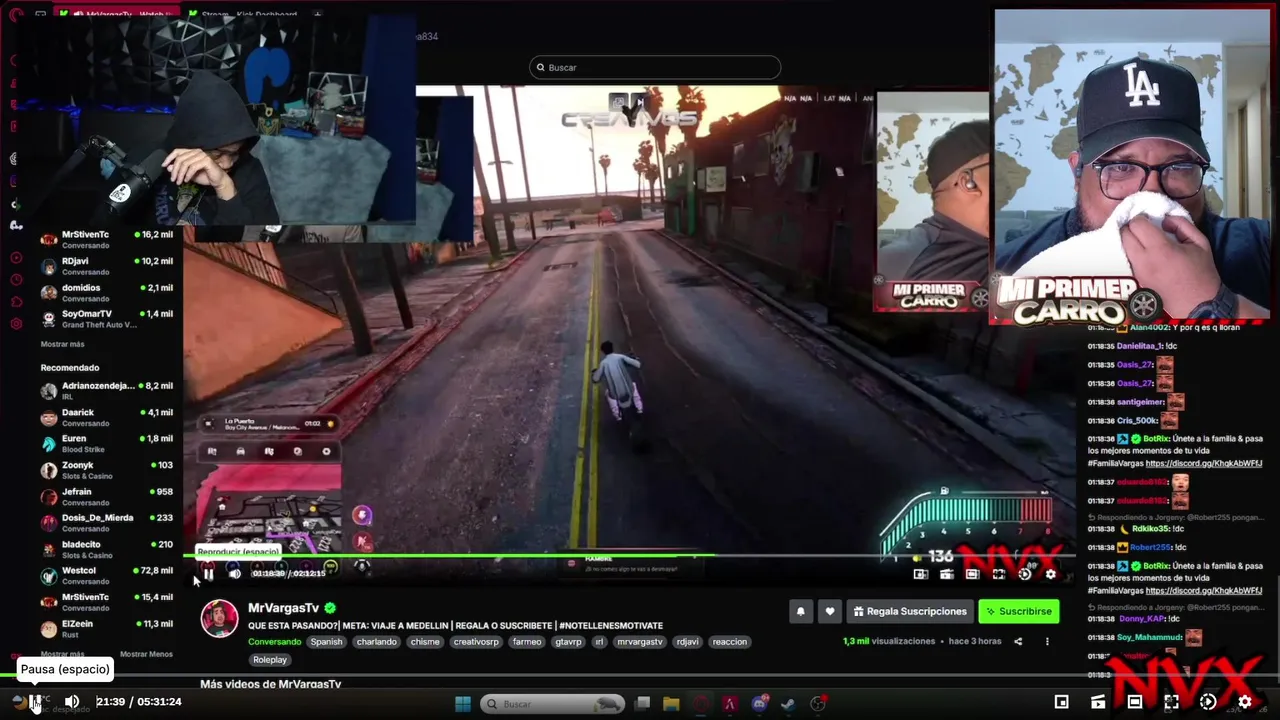Open the embedded video's playback speed icon

1024,574
